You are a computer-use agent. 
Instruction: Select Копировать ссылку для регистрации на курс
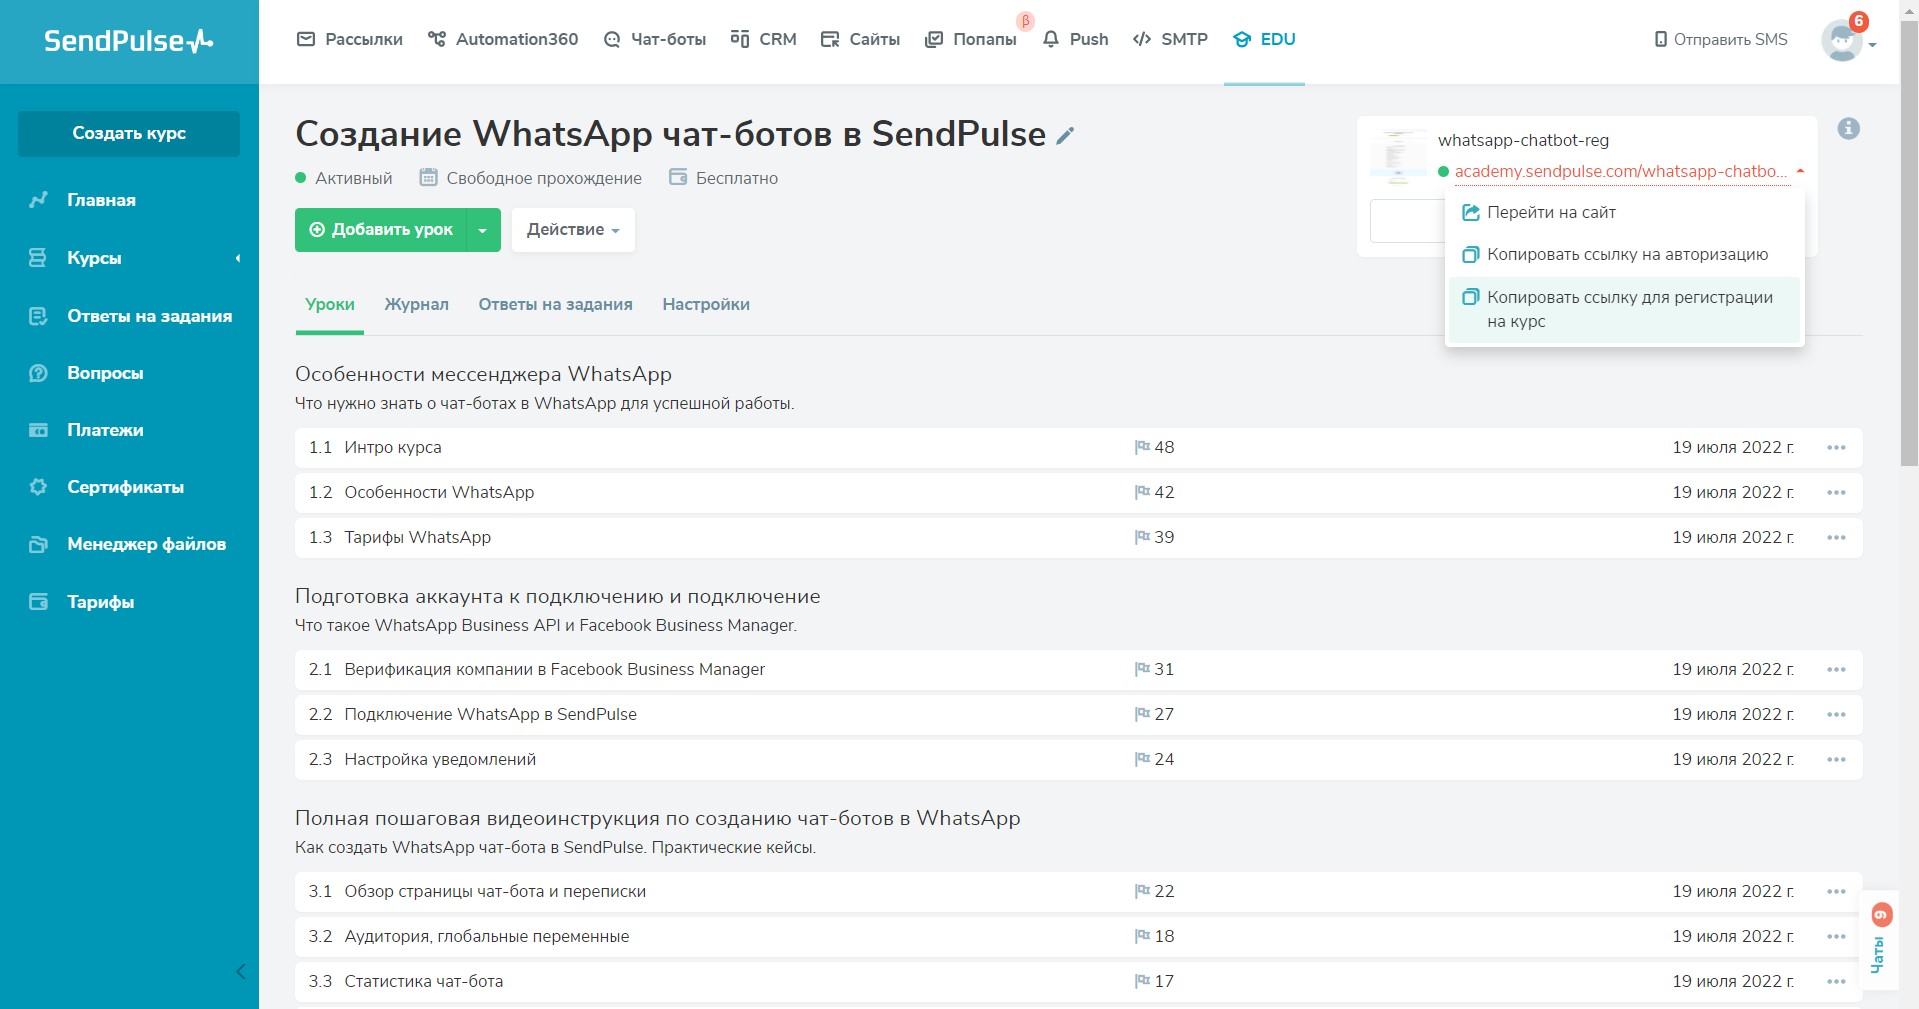coord(1625,309)
